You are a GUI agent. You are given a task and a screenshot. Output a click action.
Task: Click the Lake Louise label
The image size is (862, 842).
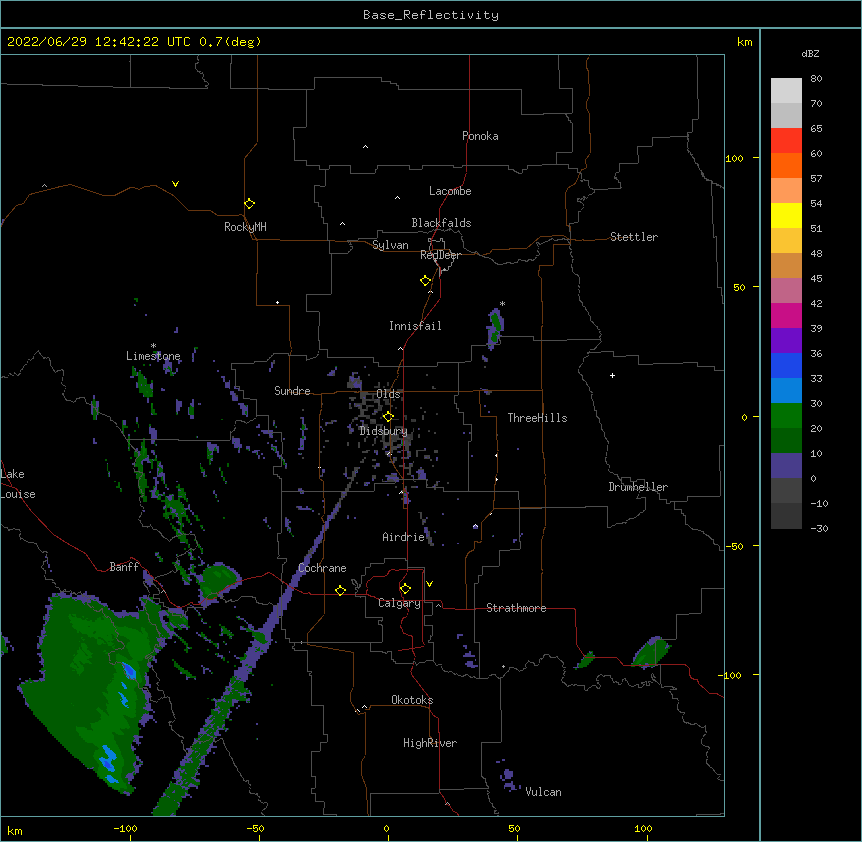pos(16,484)
